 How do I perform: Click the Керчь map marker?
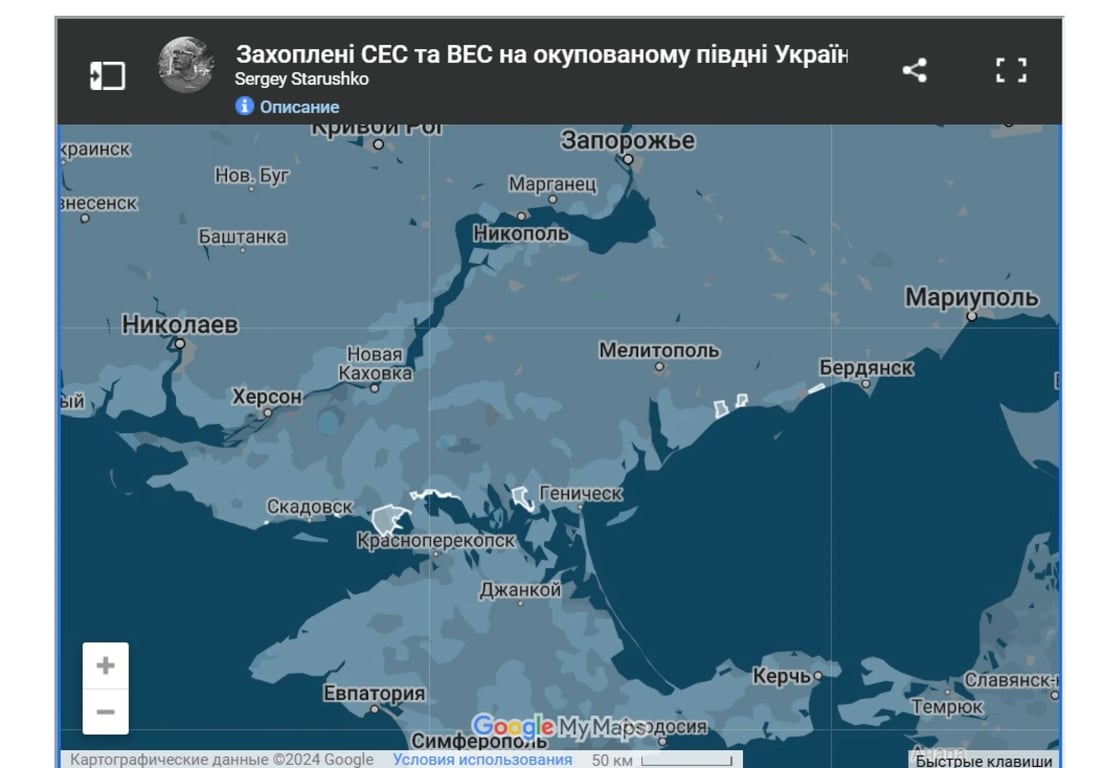[x=818, y=674]
